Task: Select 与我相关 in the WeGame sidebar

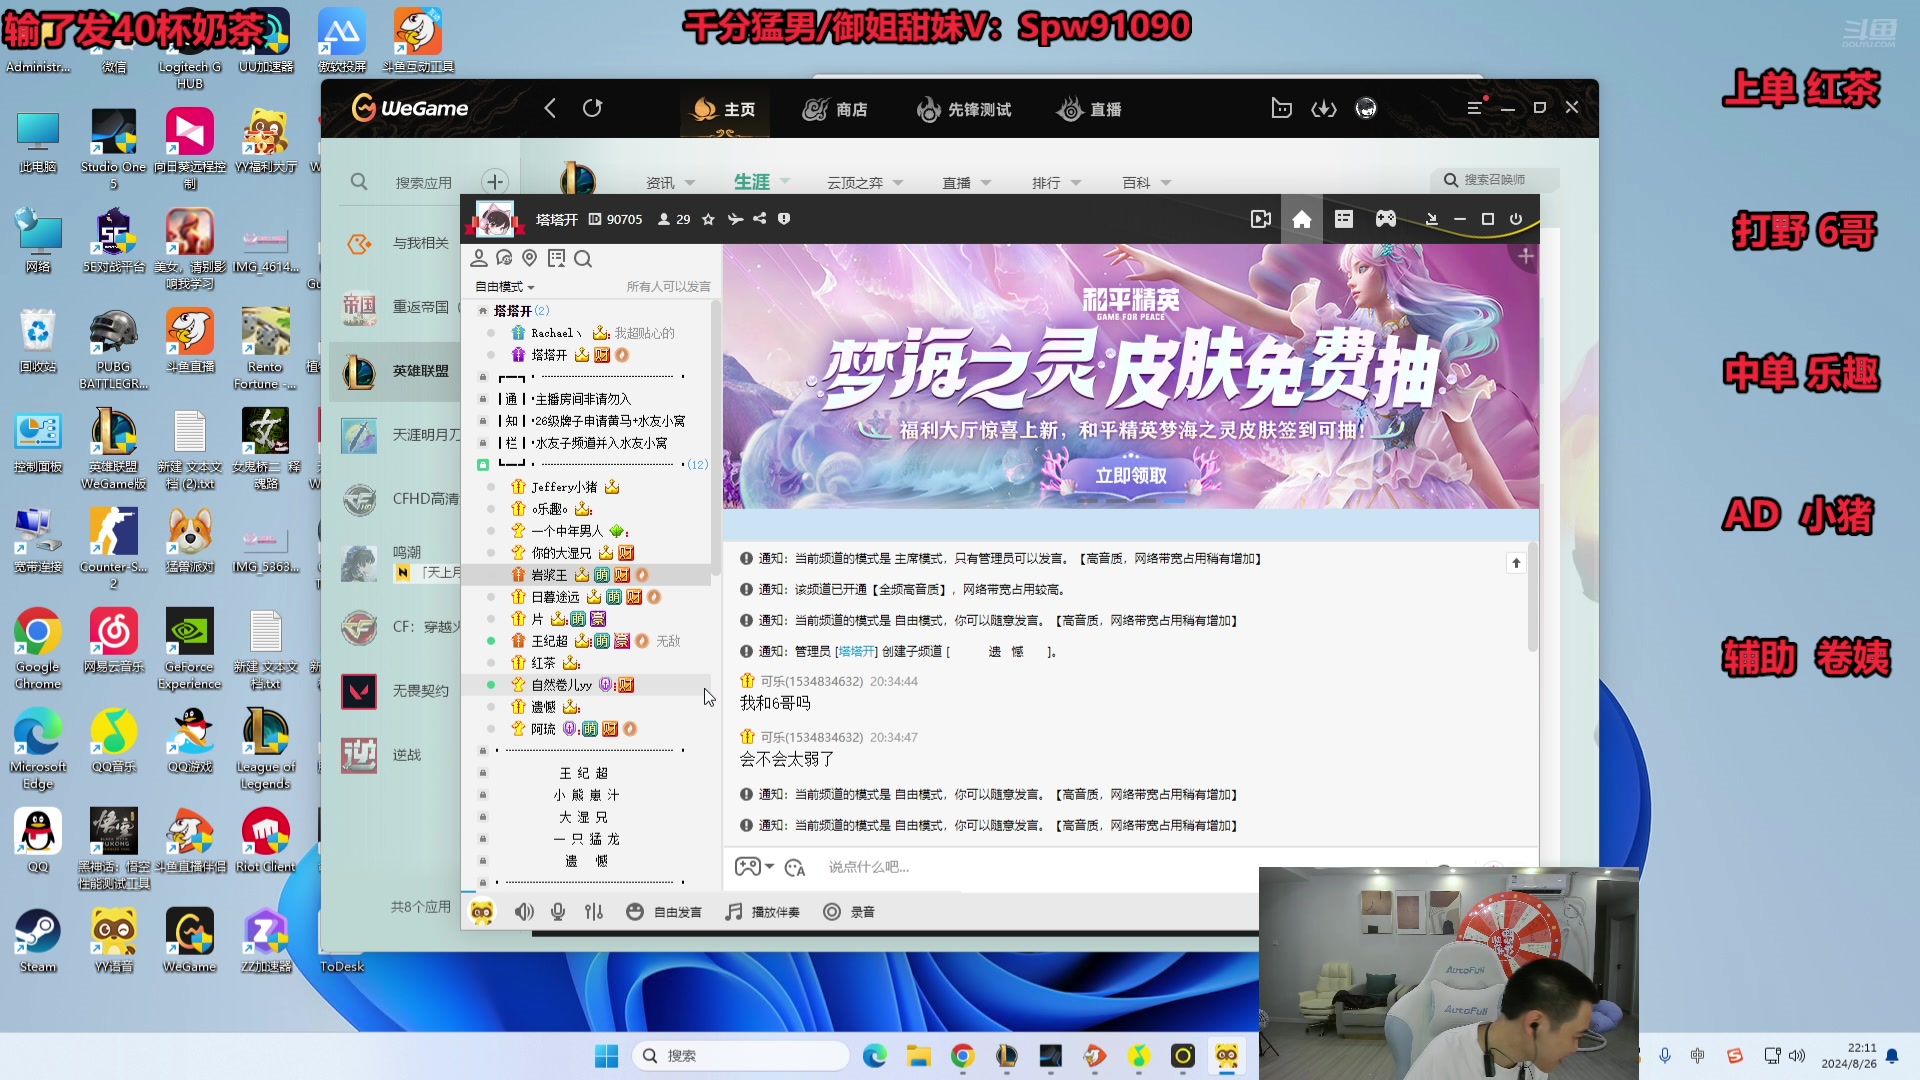Action: click(x=395, y=243)
